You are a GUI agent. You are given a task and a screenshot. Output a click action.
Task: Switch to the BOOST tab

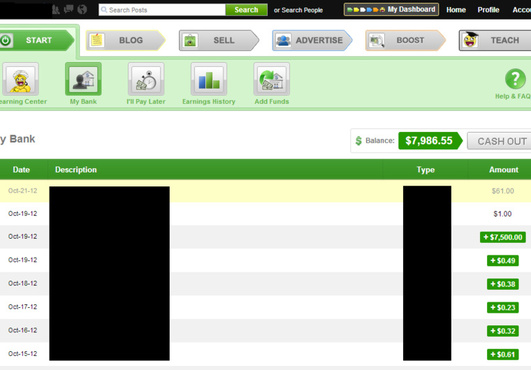coord(405,40)
